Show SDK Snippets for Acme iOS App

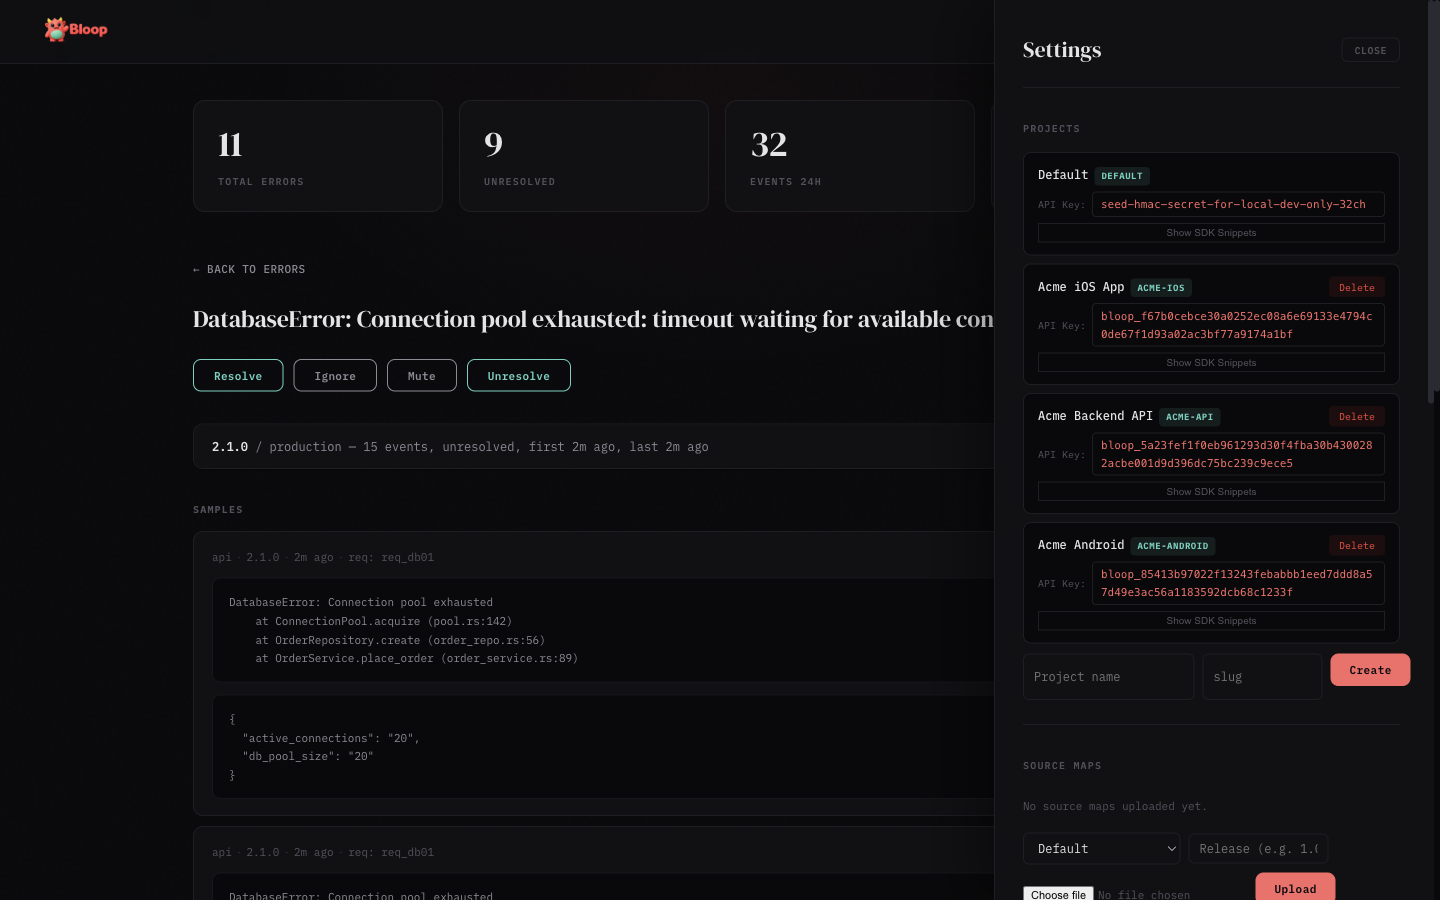(1211, 362)
